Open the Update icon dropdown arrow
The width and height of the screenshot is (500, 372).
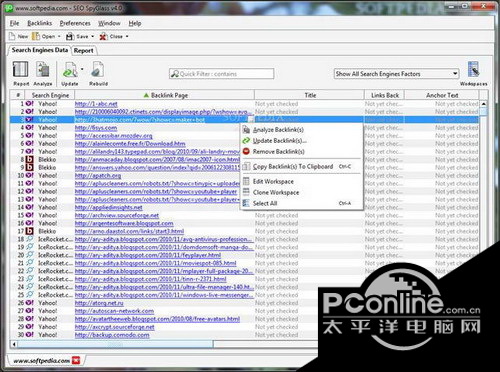click(x=82, y=69)
